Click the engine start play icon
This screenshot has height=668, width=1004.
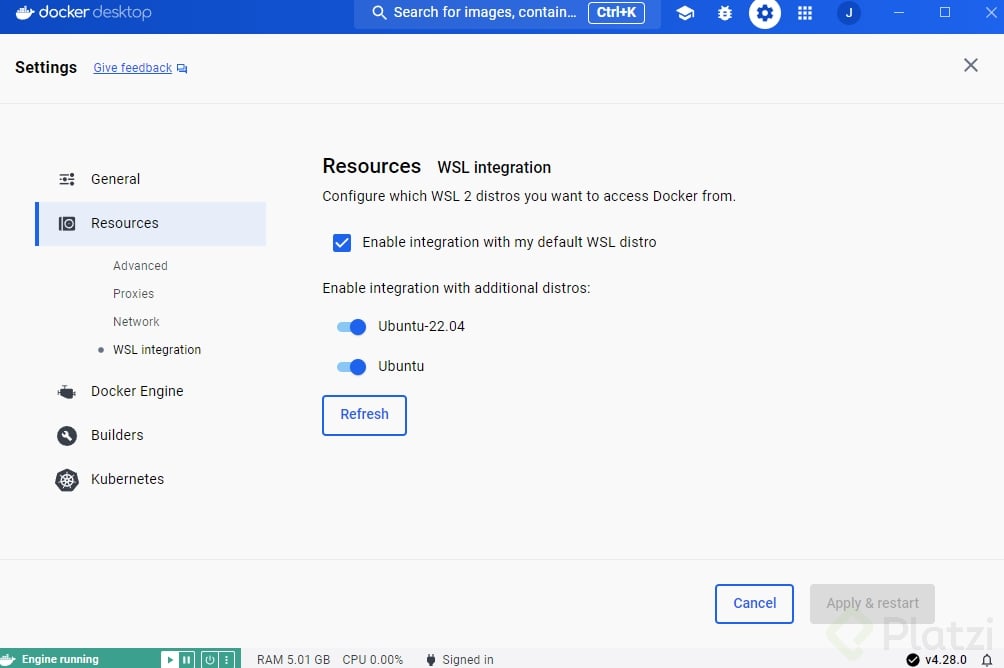point(170,660)
